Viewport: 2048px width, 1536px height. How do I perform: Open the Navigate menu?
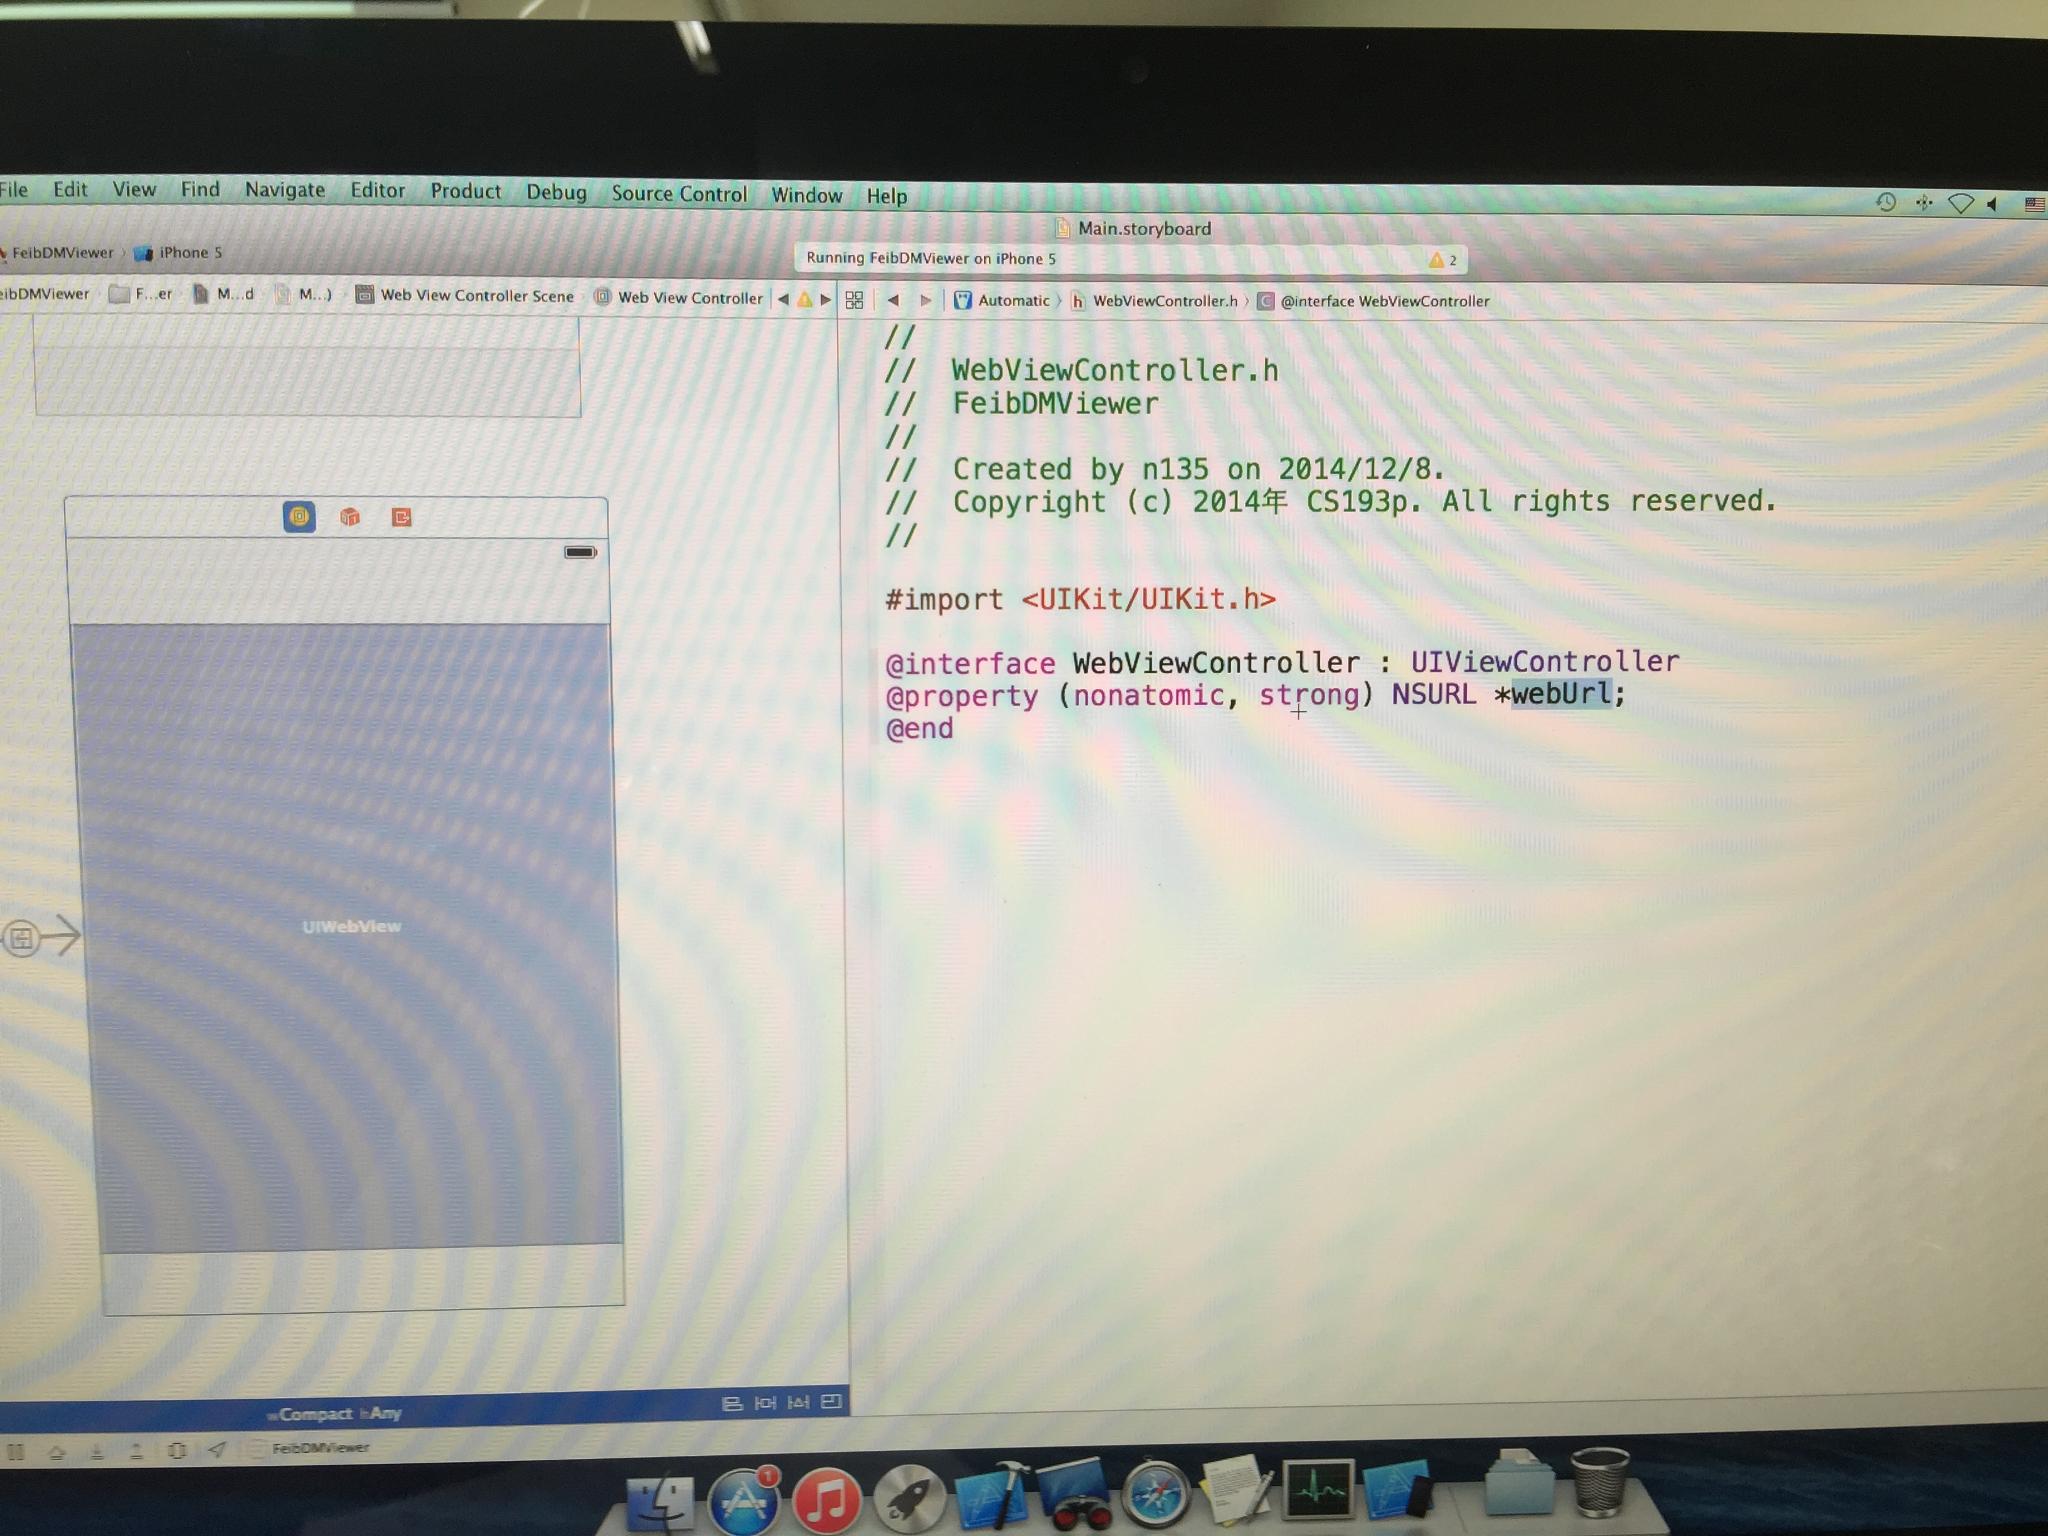click(285, 189)
